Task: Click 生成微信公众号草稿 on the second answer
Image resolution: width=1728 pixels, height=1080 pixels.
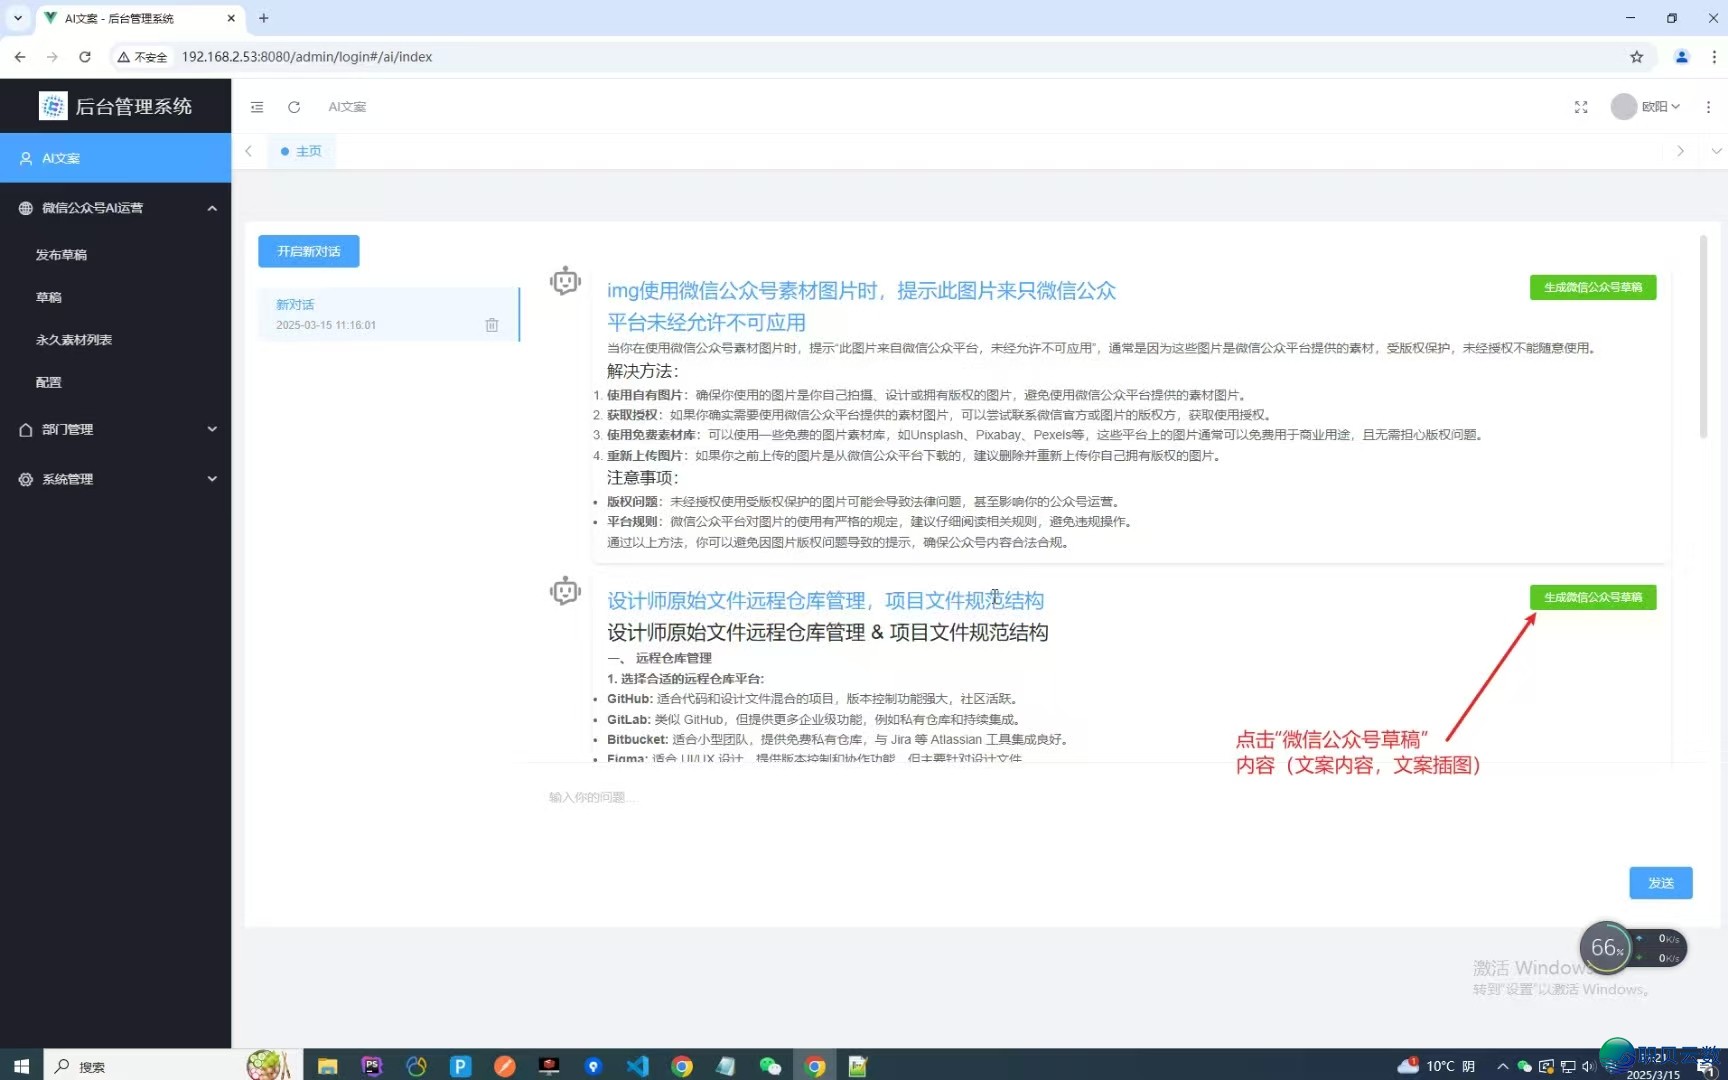Action: point(1592,597)
